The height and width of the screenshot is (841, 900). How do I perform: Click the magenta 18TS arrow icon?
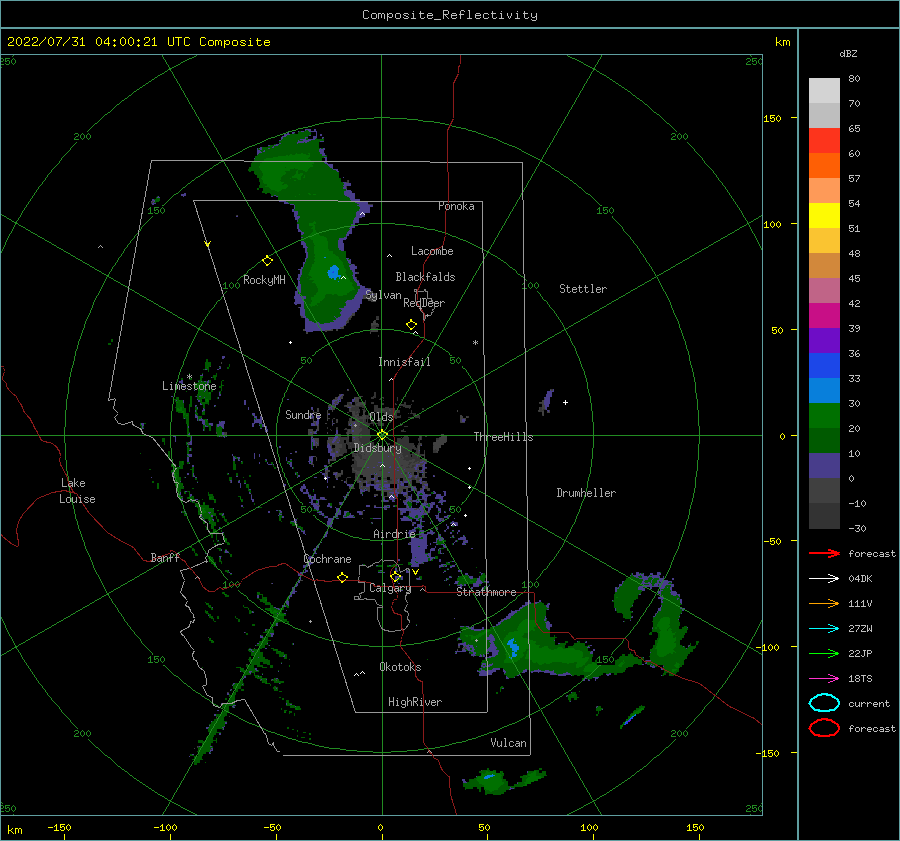824,679
